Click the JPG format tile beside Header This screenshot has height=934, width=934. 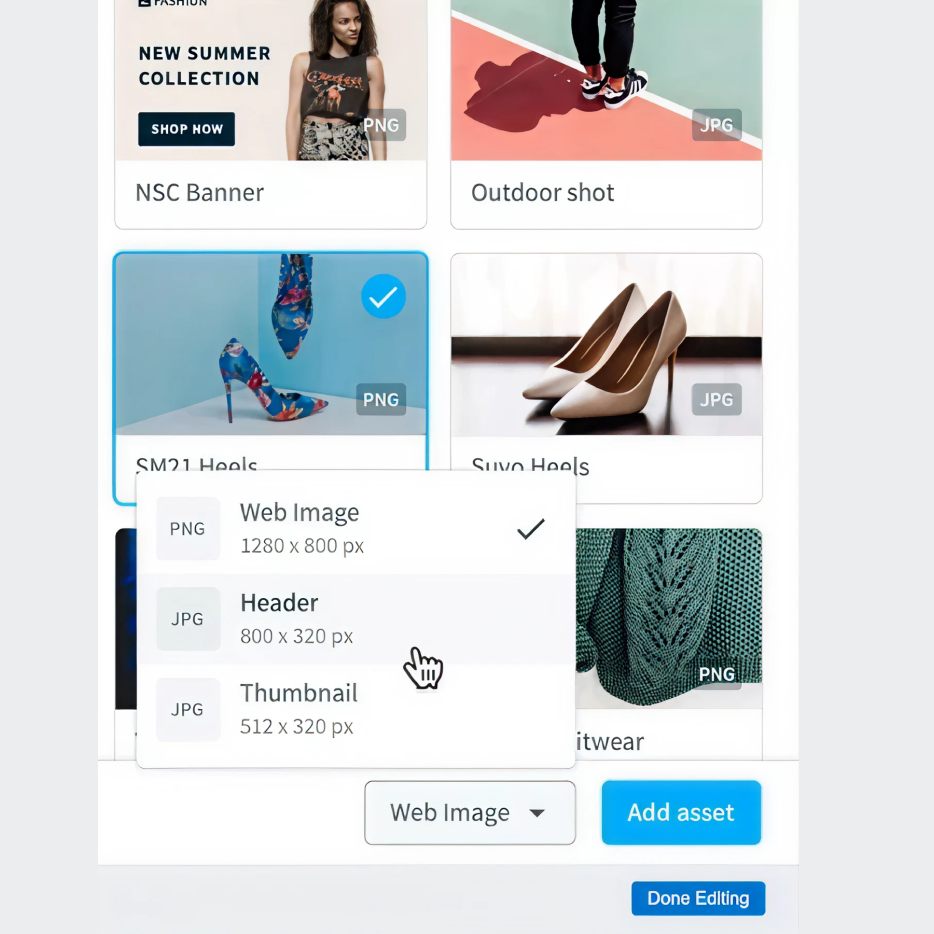click(188, 619)
